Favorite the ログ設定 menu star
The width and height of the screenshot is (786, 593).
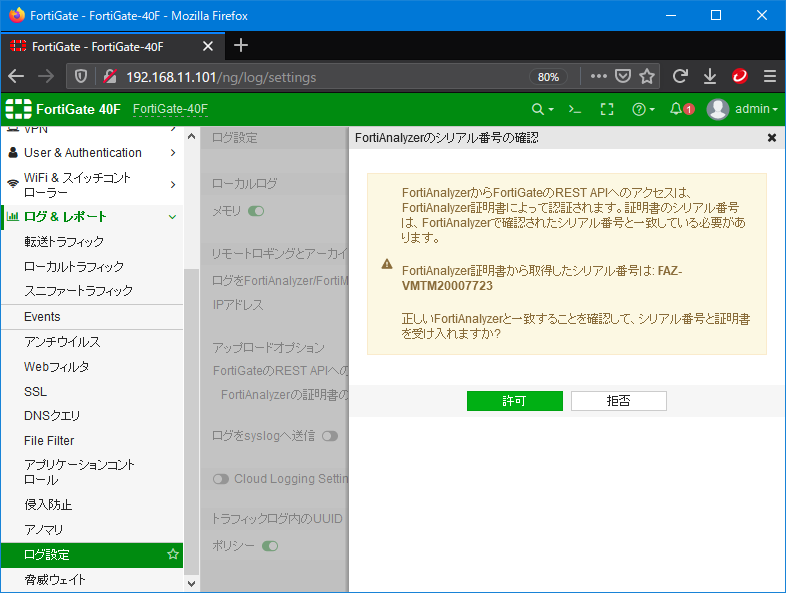(173, 554)
